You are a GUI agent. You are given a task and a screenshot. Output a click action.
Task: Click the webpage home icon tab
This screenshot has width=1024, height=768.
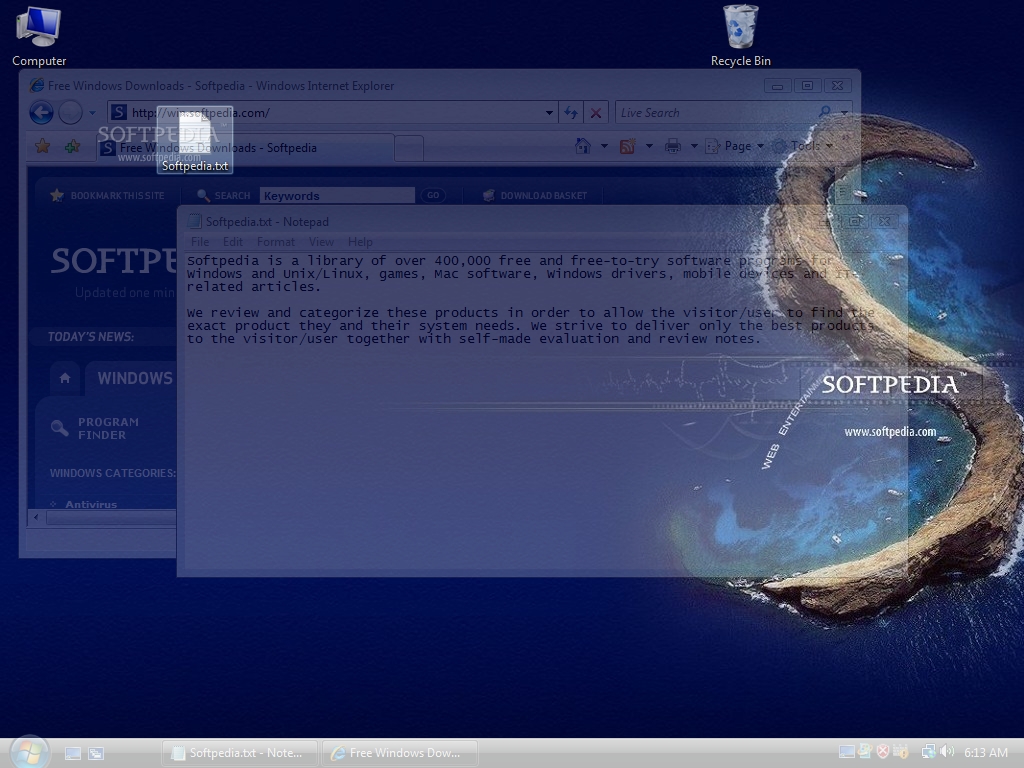(x=65, y=377)
